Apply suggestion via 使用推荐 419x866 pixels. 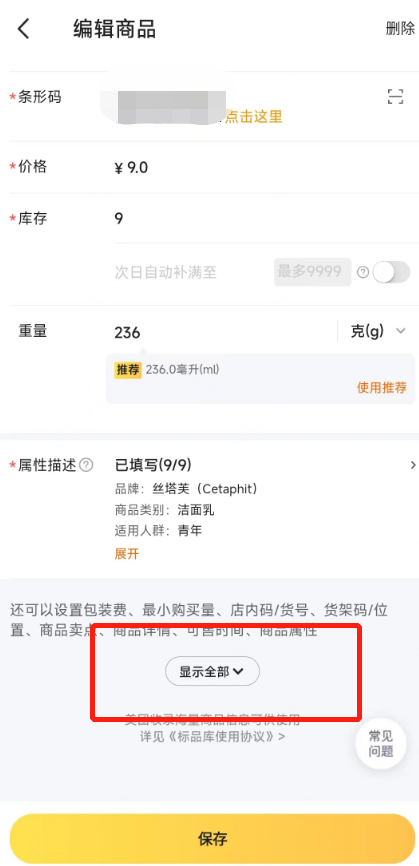382,388
